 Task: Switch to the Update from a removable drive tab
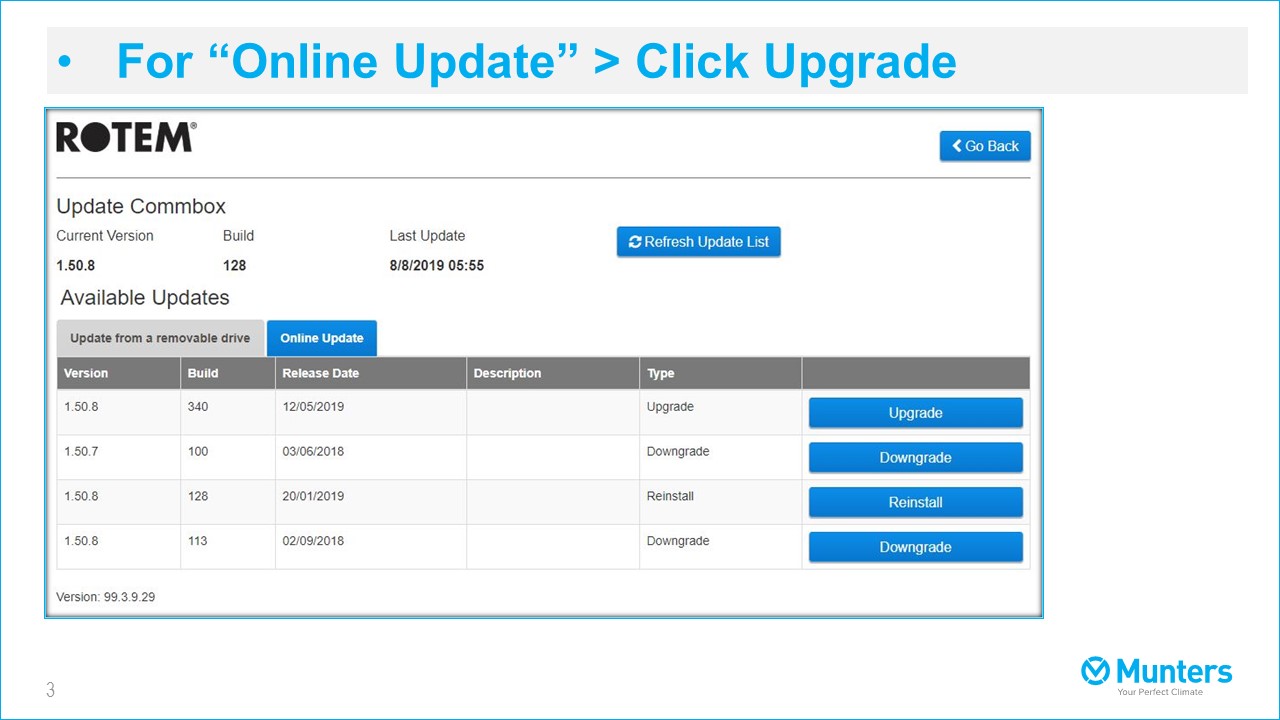(x=160, y=337)
